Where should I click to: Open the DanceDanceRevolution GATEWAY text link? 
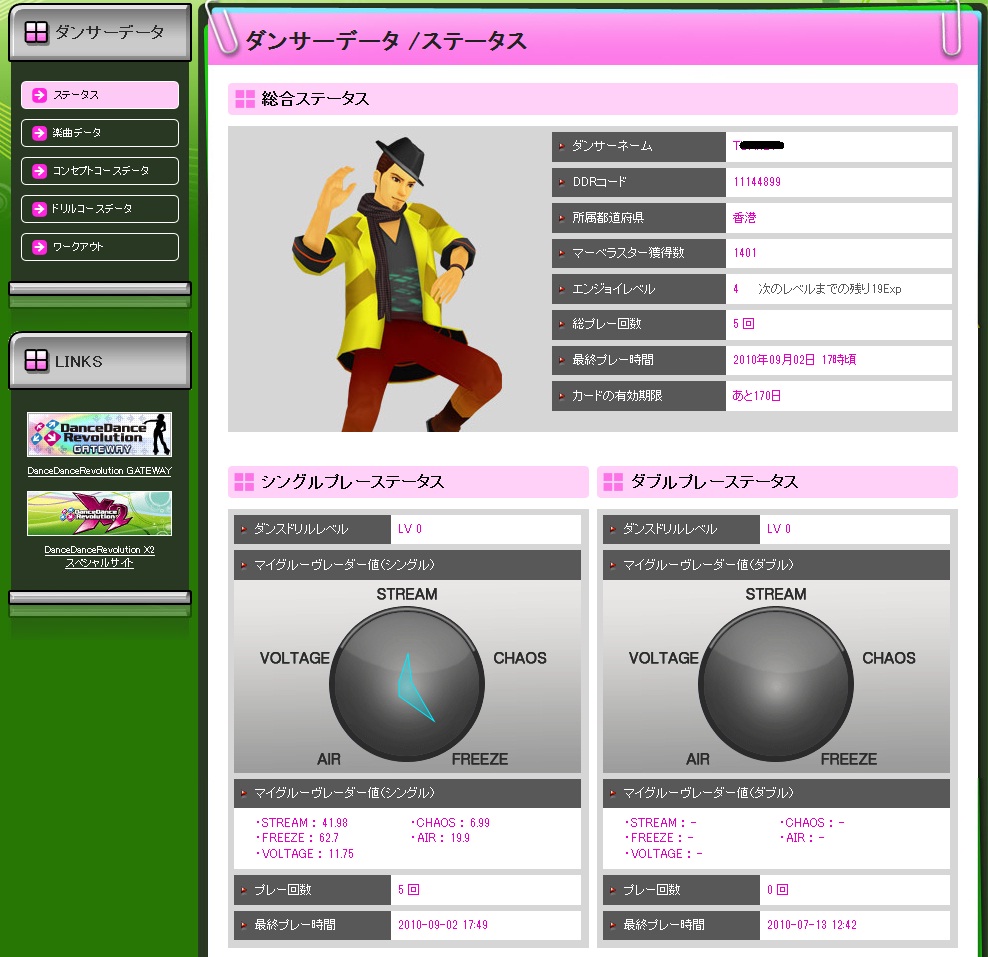99,471
